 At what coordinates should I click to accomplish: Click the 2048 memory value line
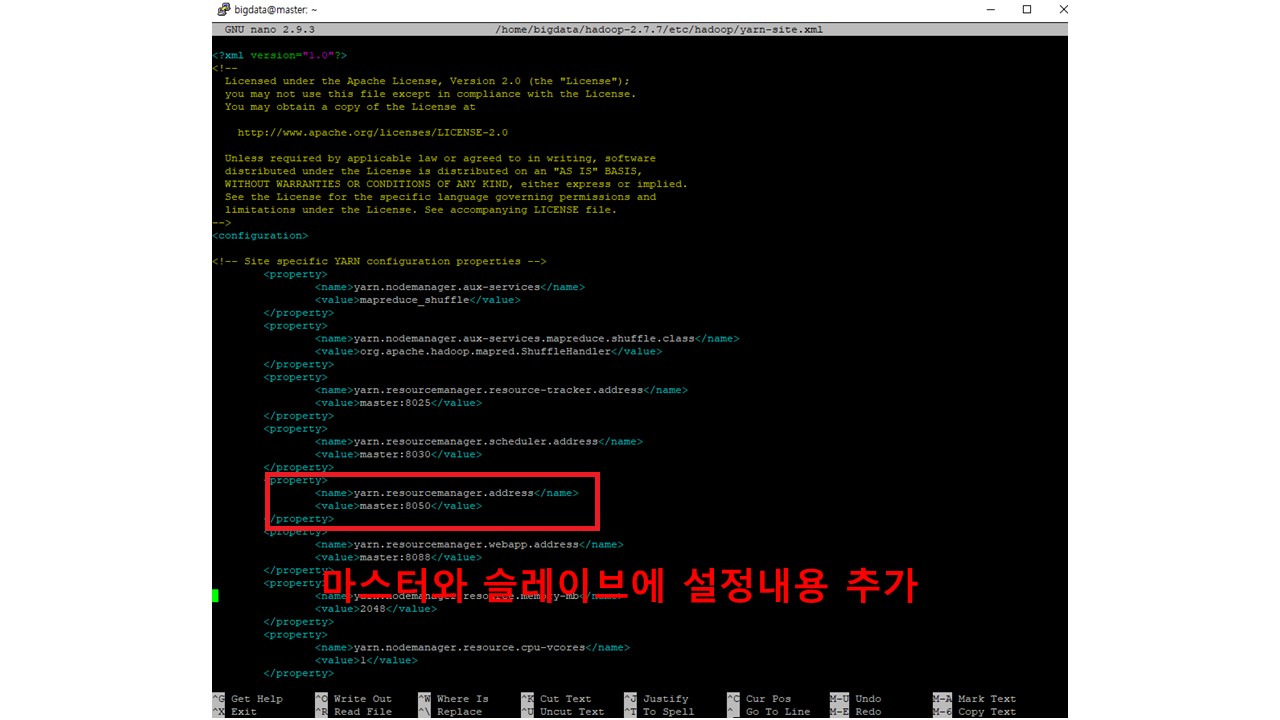click(x=375, y=608)
